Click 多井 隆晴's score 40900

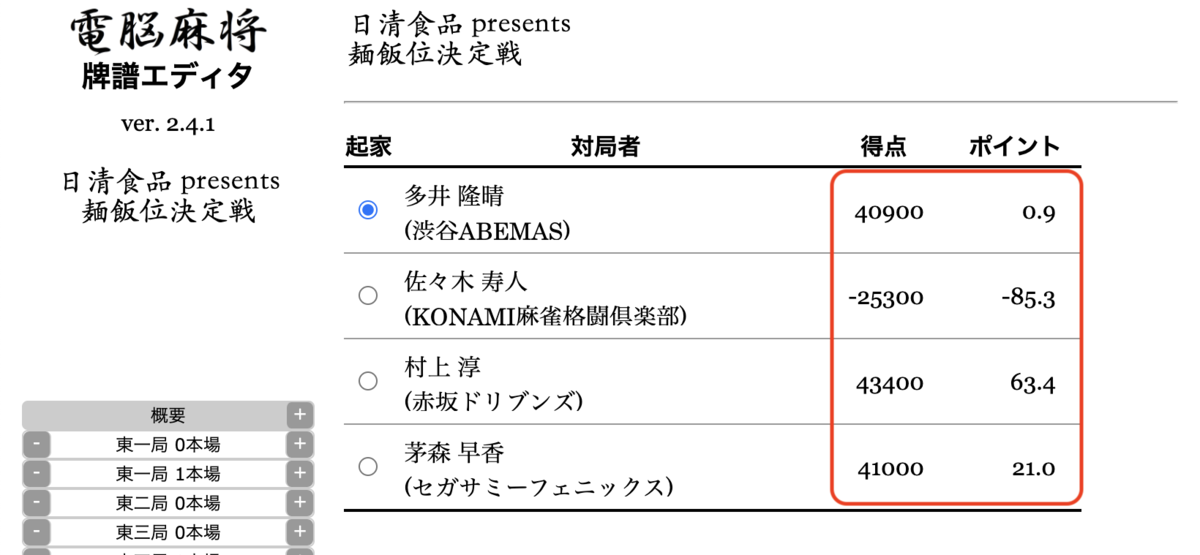pos(890,213)
